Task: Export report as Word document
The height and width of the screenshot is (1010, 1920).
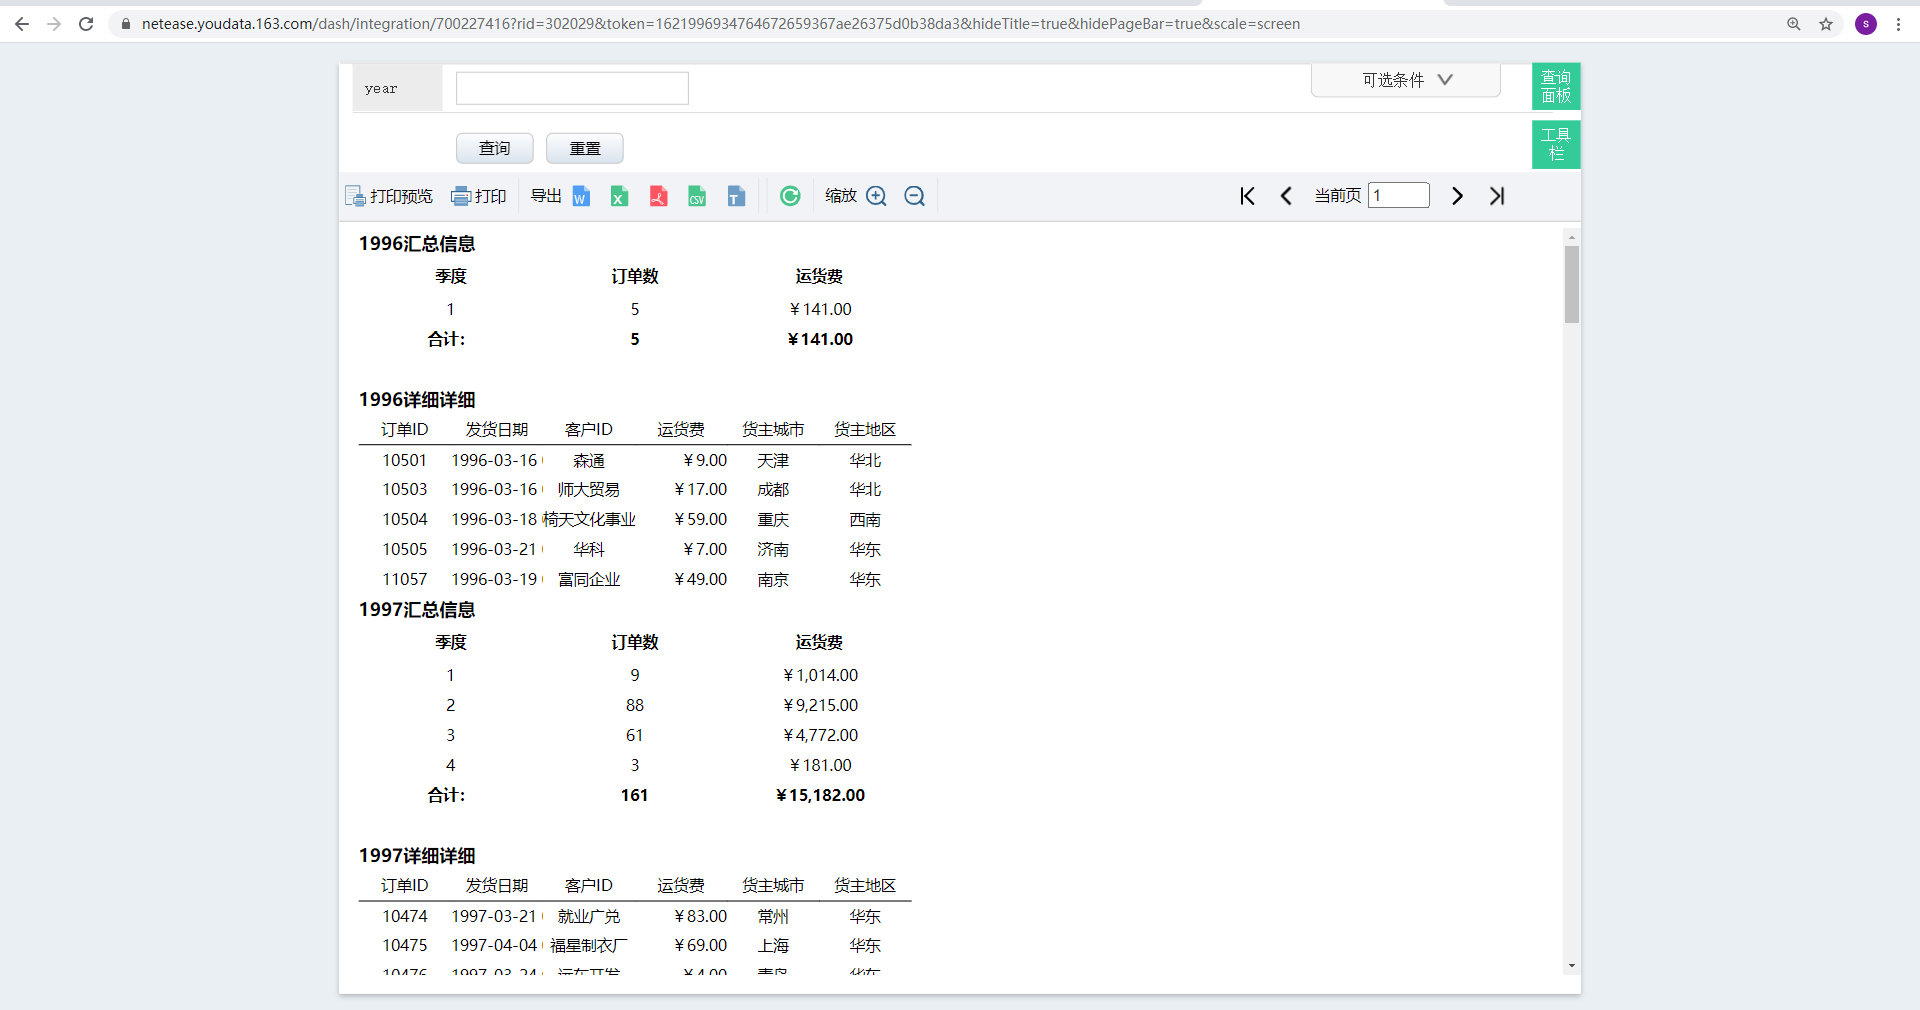Action: 581,197
